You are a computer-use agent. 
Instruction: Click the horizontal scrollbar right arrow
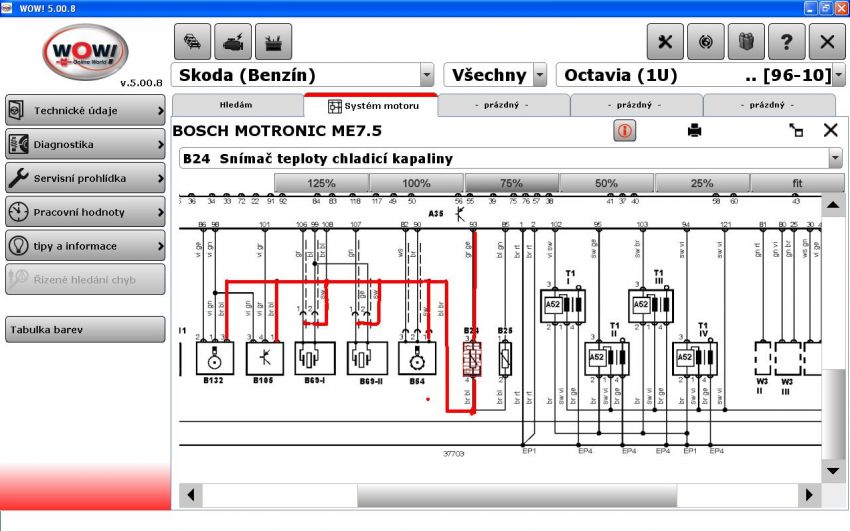click(x=808, y=495)
